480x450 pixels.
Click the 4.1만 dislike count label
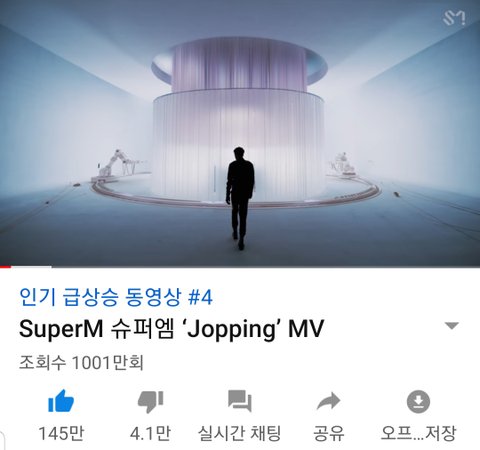150,434
